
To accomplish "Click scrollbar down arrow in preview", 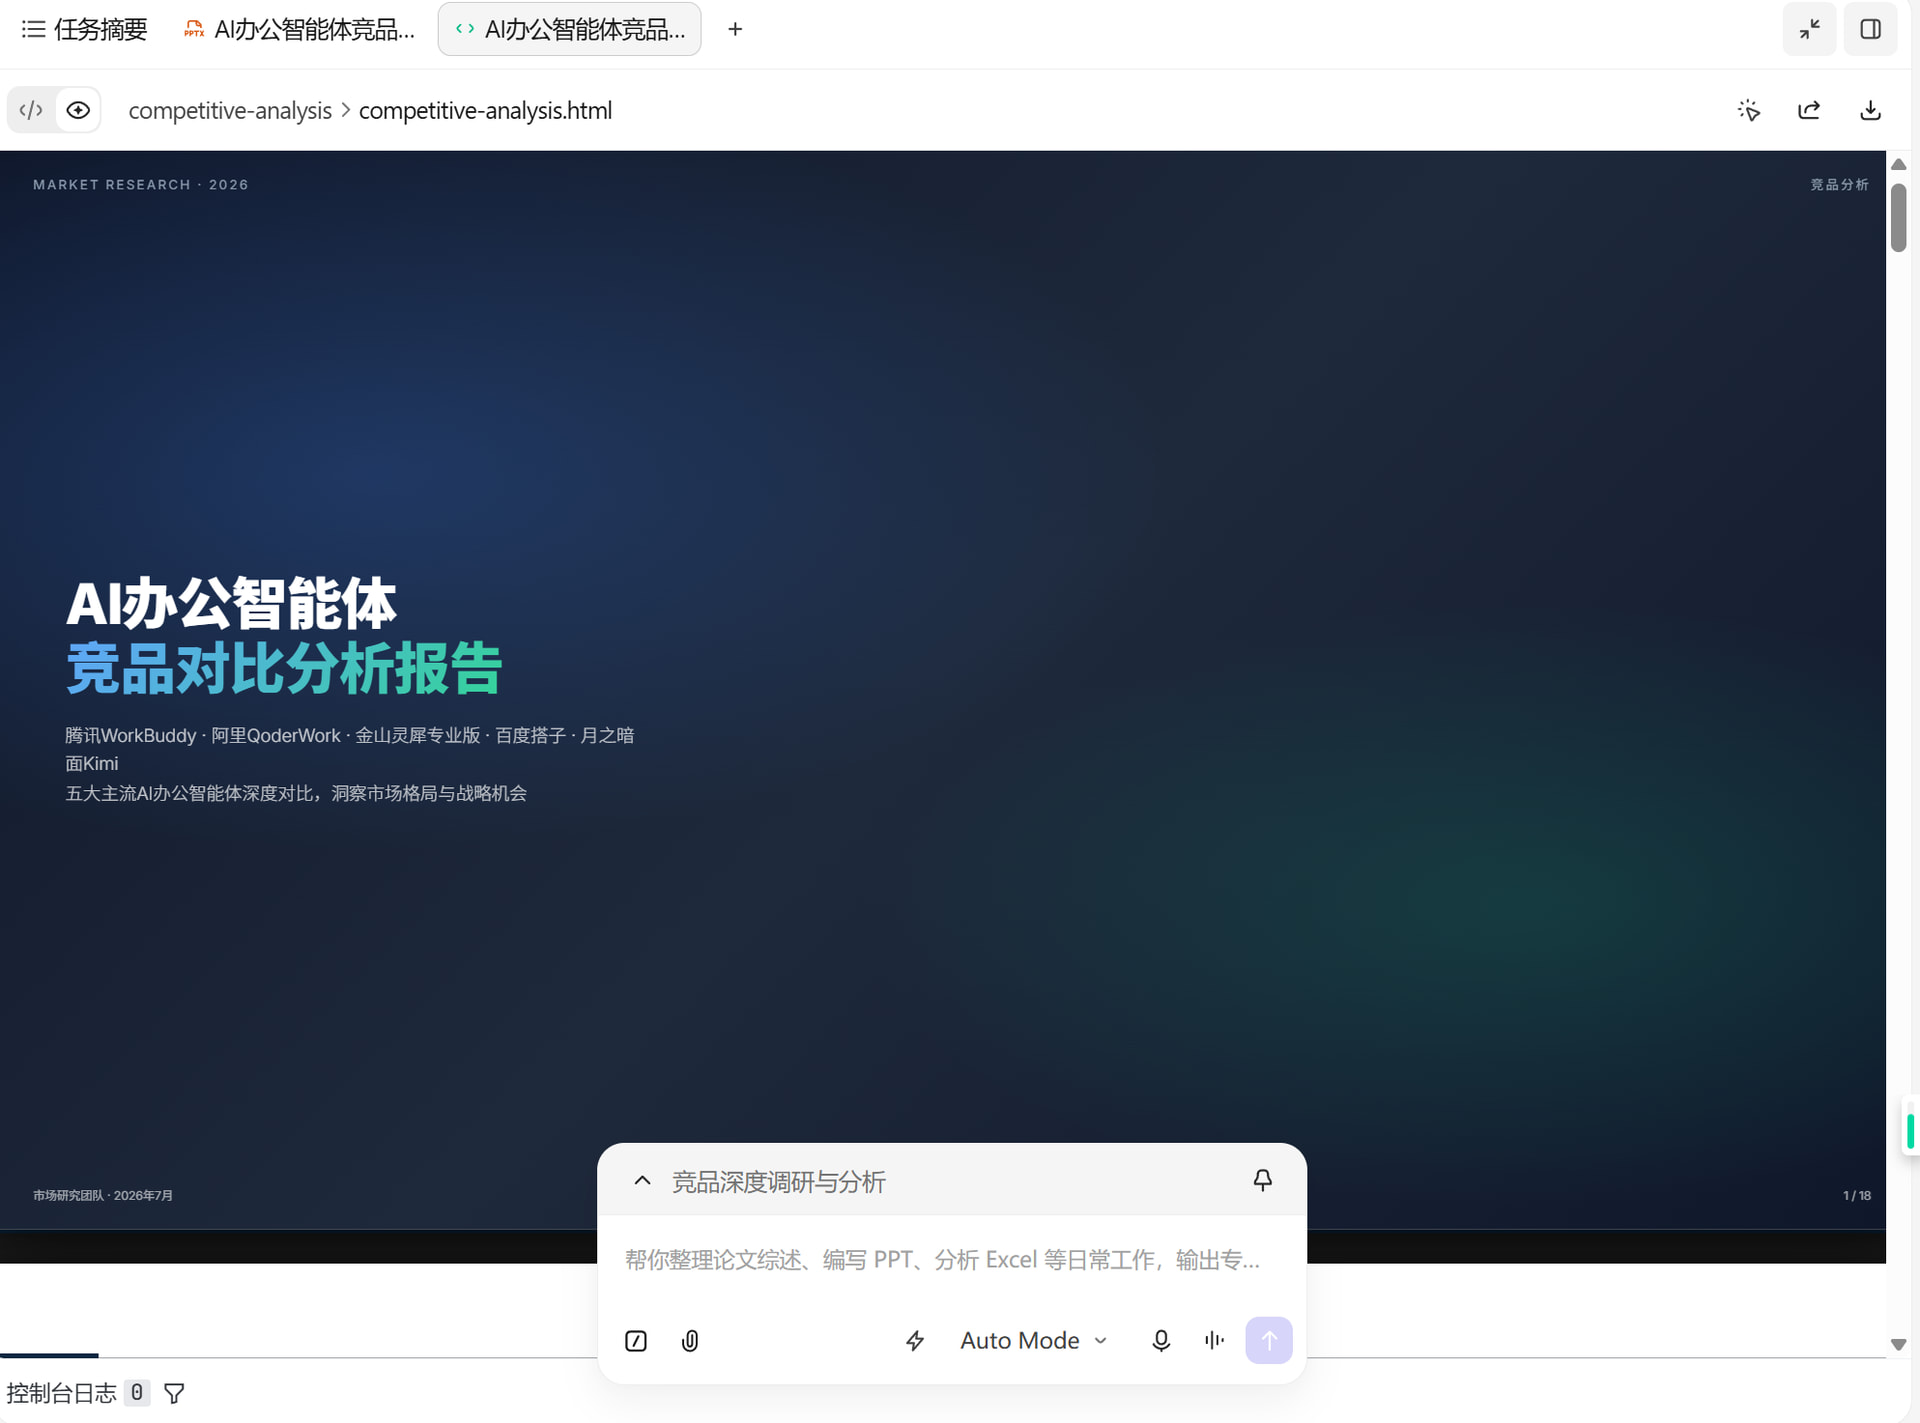I will [x=1898, y=1344].
